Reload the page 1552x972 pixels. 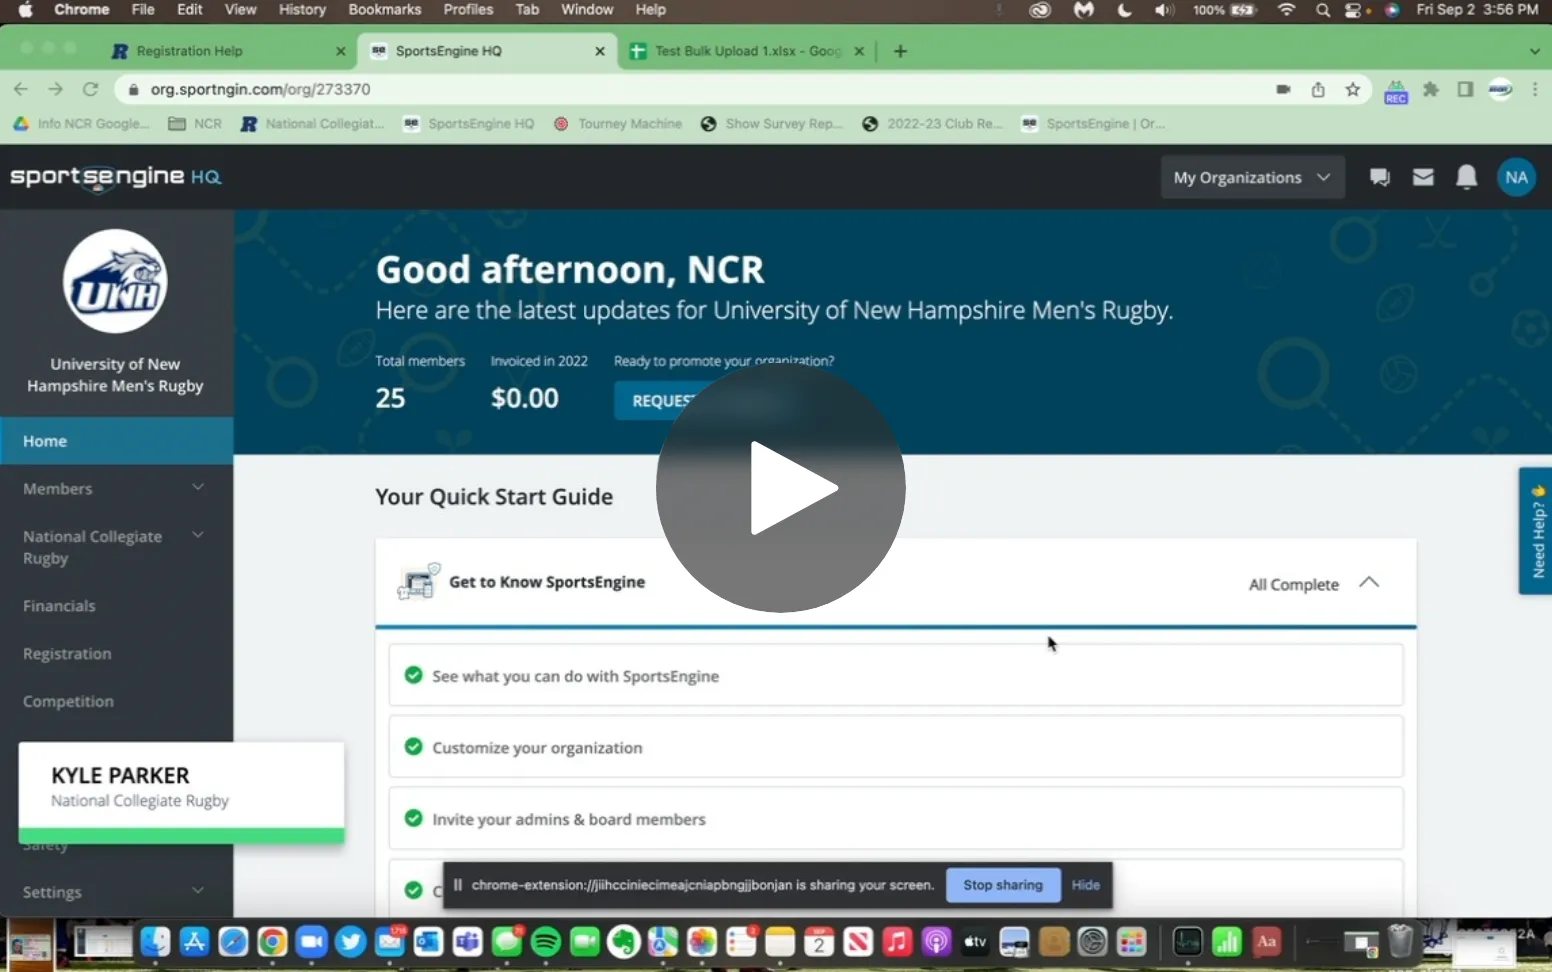click(90, 89)
